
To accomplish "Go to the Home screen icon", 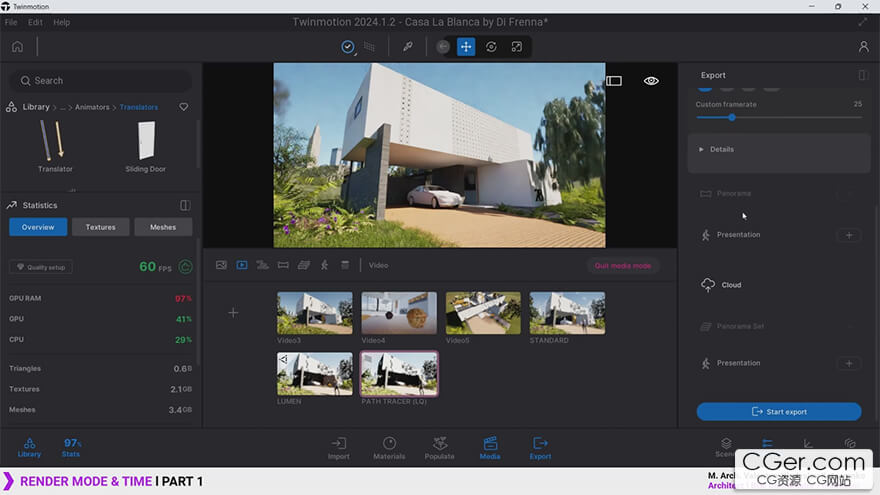I will 17,47.
